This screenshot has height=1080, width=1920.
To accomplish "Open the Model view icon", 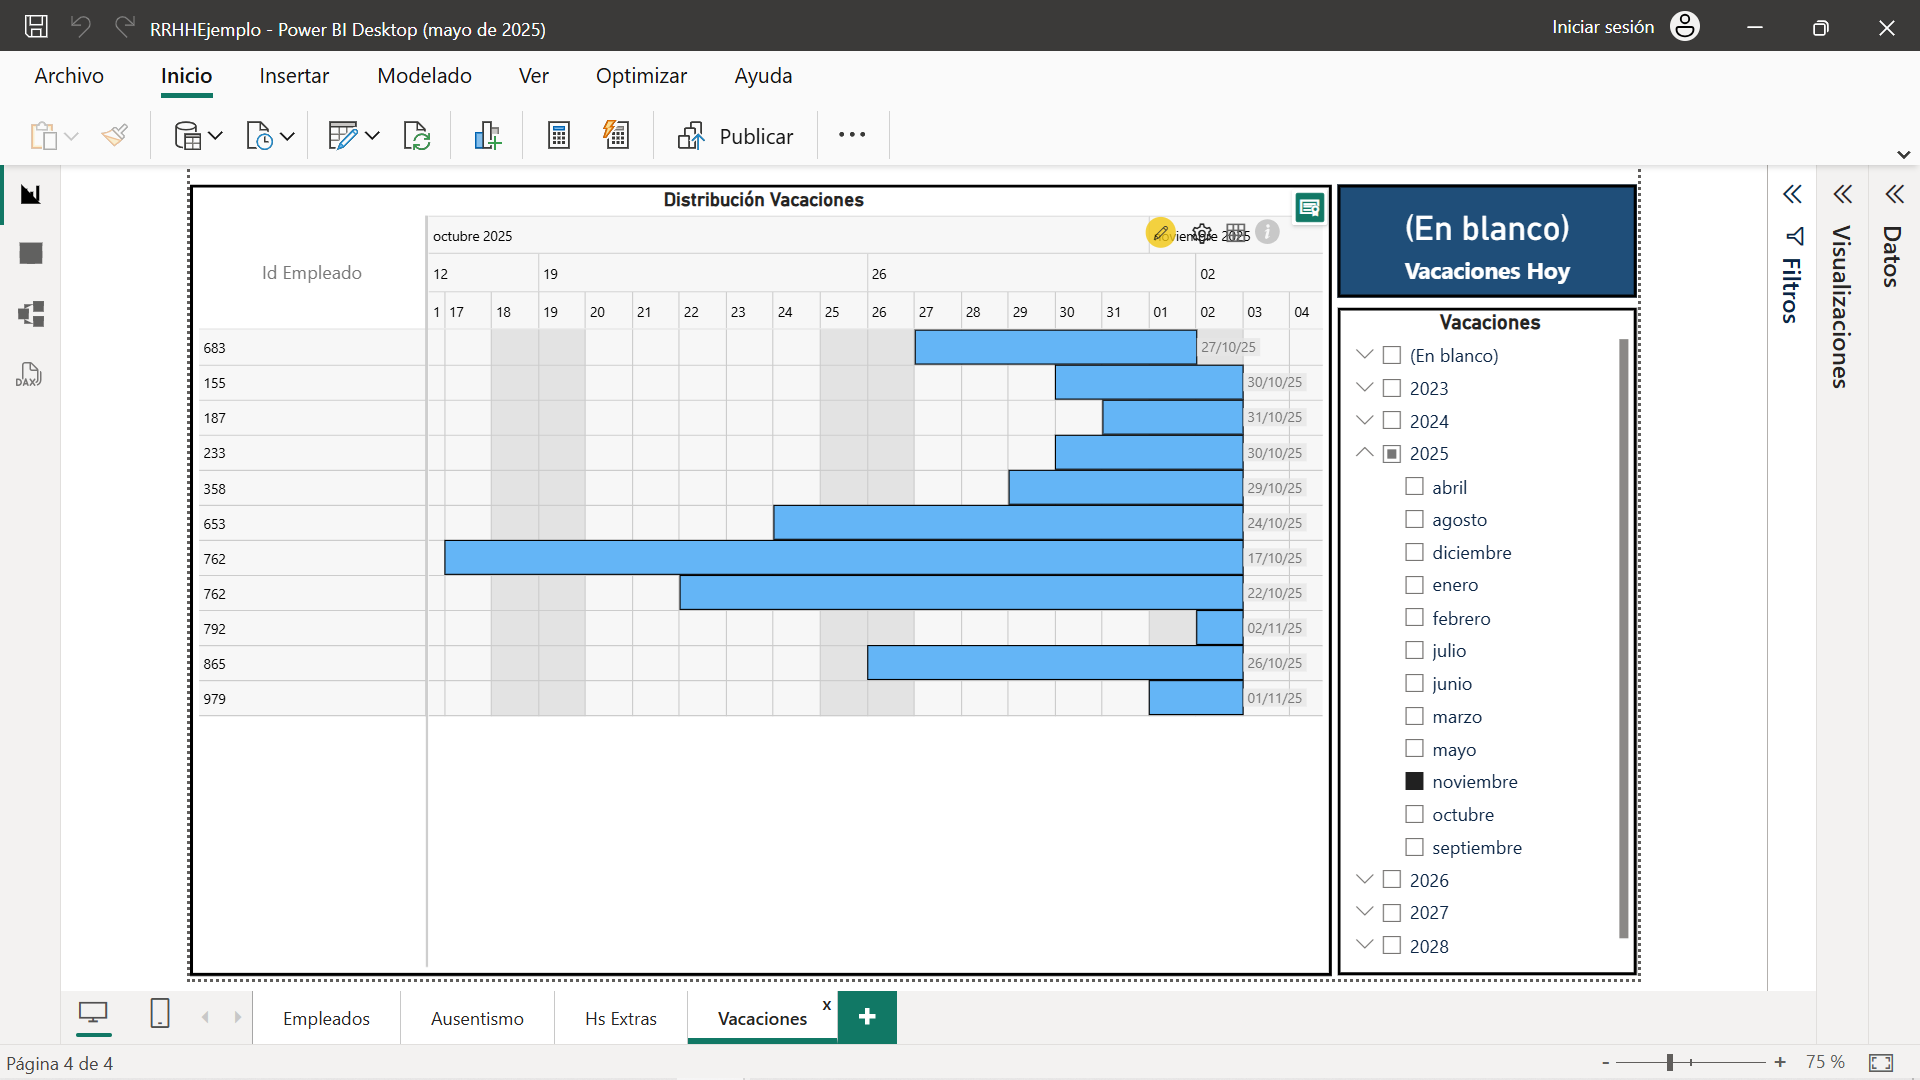I will pyautogui.click(x=31, y=314).
